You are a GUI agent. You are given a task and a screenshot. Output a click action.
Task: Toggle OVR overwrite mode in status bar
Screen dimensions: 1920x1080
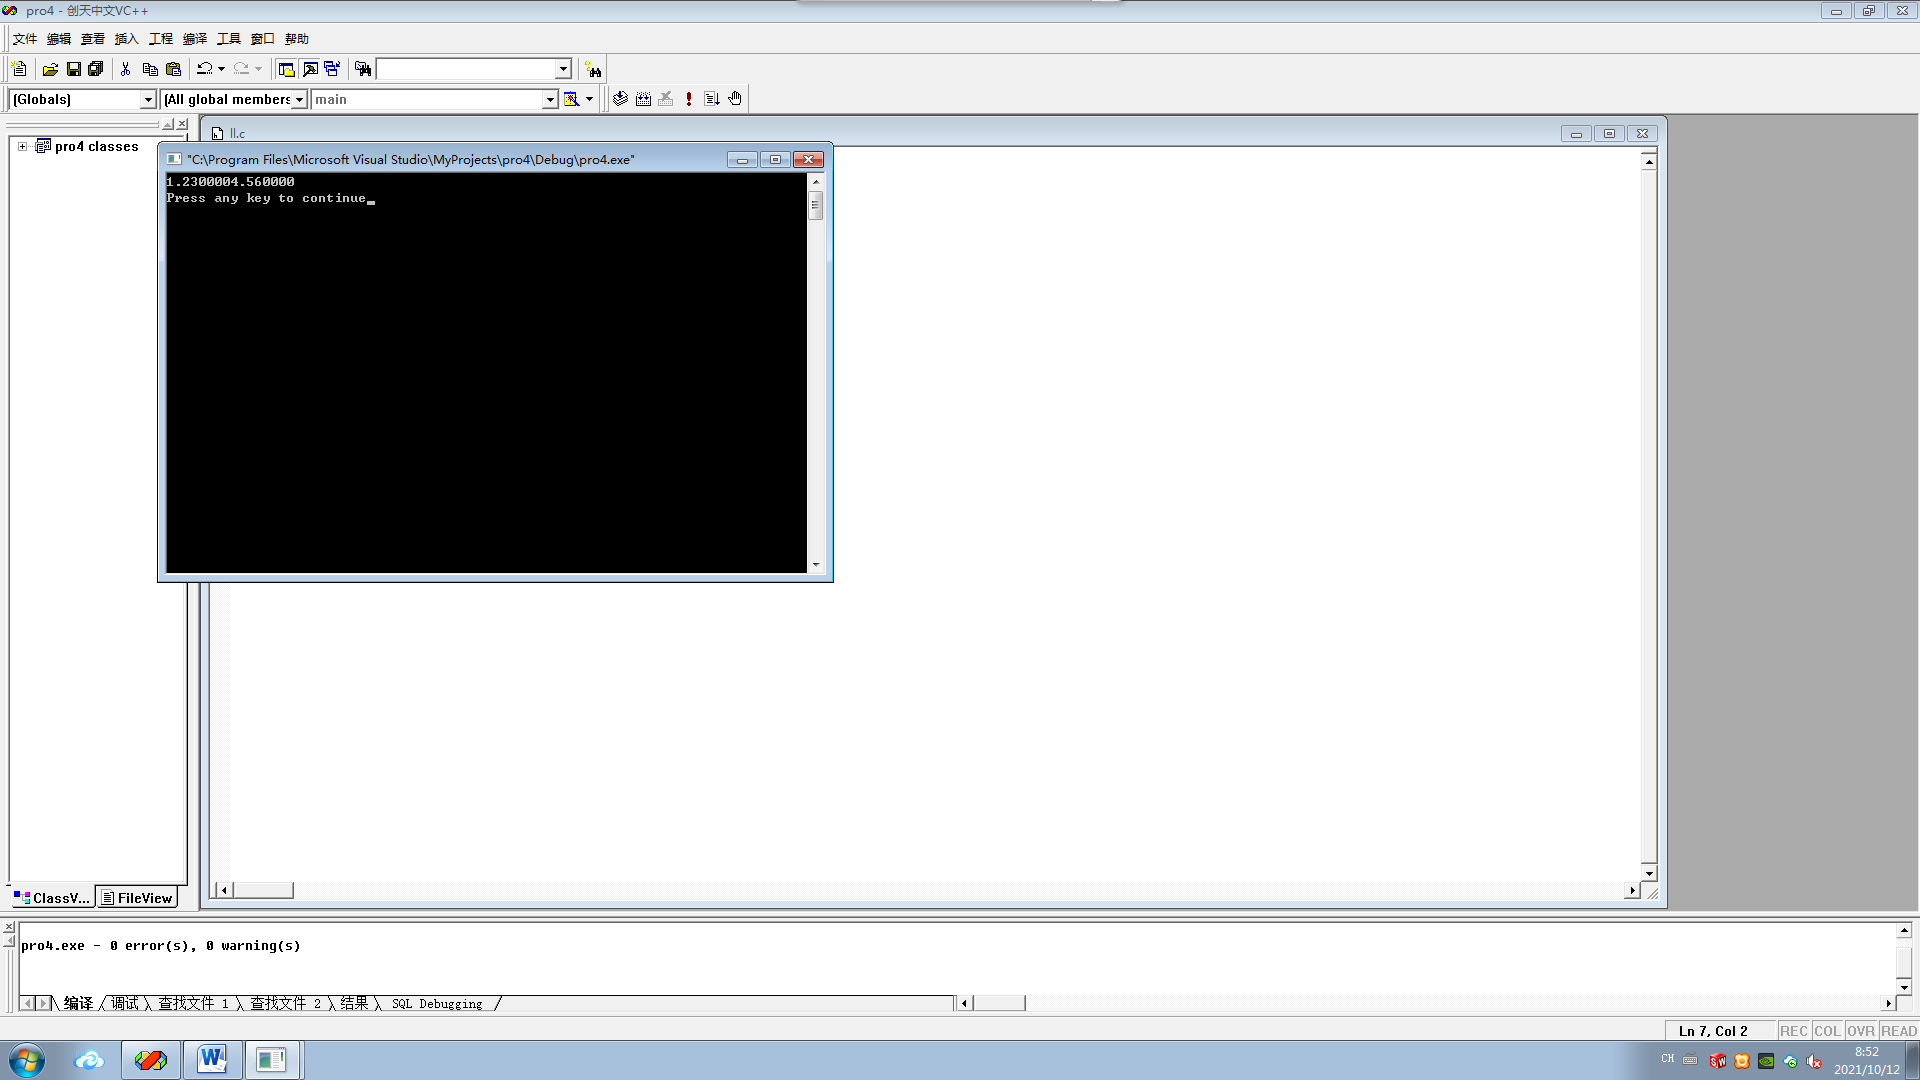coord(1860,1031)
